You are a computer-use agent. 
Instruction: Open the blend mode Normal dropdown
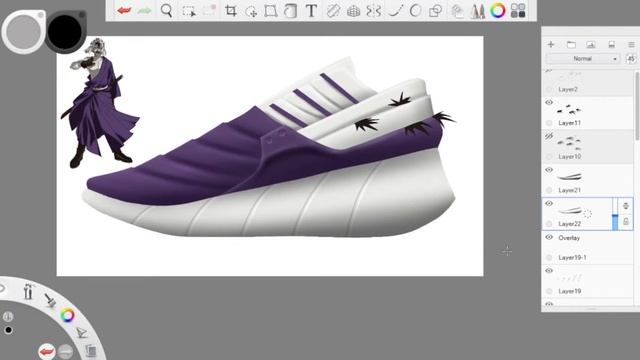coord(583,59)
